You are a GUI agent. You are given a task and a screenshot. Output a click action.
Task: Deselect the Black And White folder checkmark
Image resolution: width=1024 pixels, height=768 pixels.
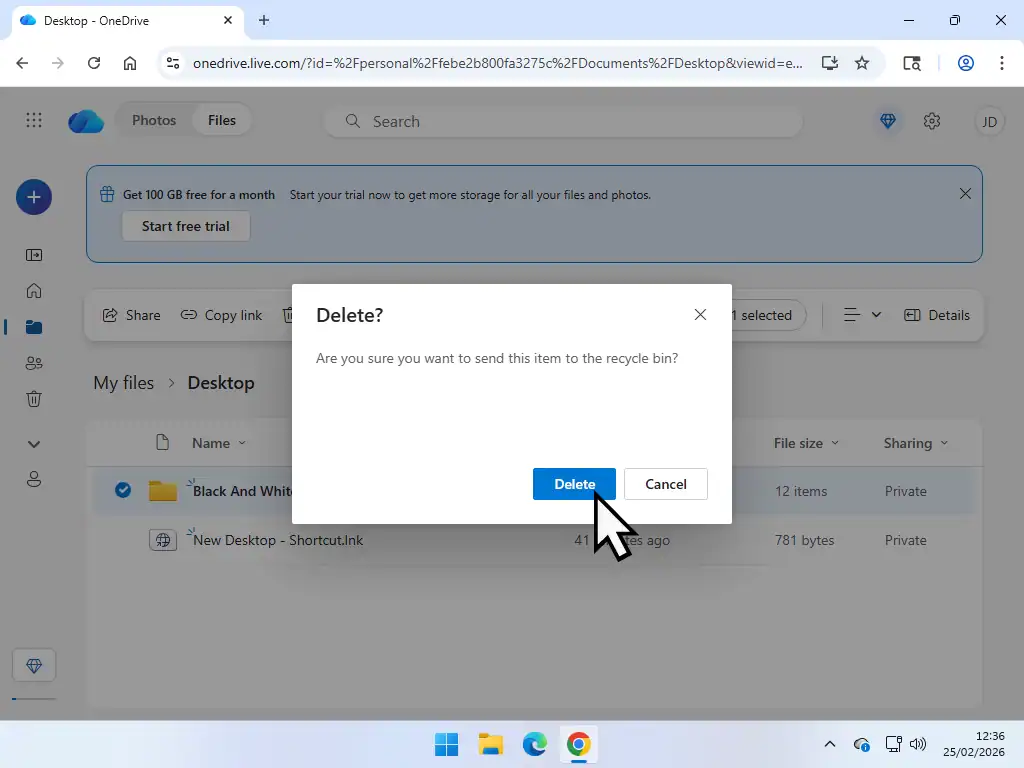tap(122, 491)
